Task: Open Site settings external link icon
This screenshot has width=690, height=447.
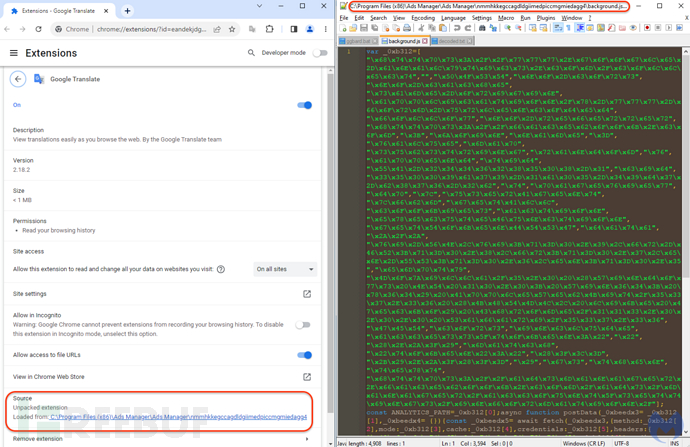Action: (307, 294)
